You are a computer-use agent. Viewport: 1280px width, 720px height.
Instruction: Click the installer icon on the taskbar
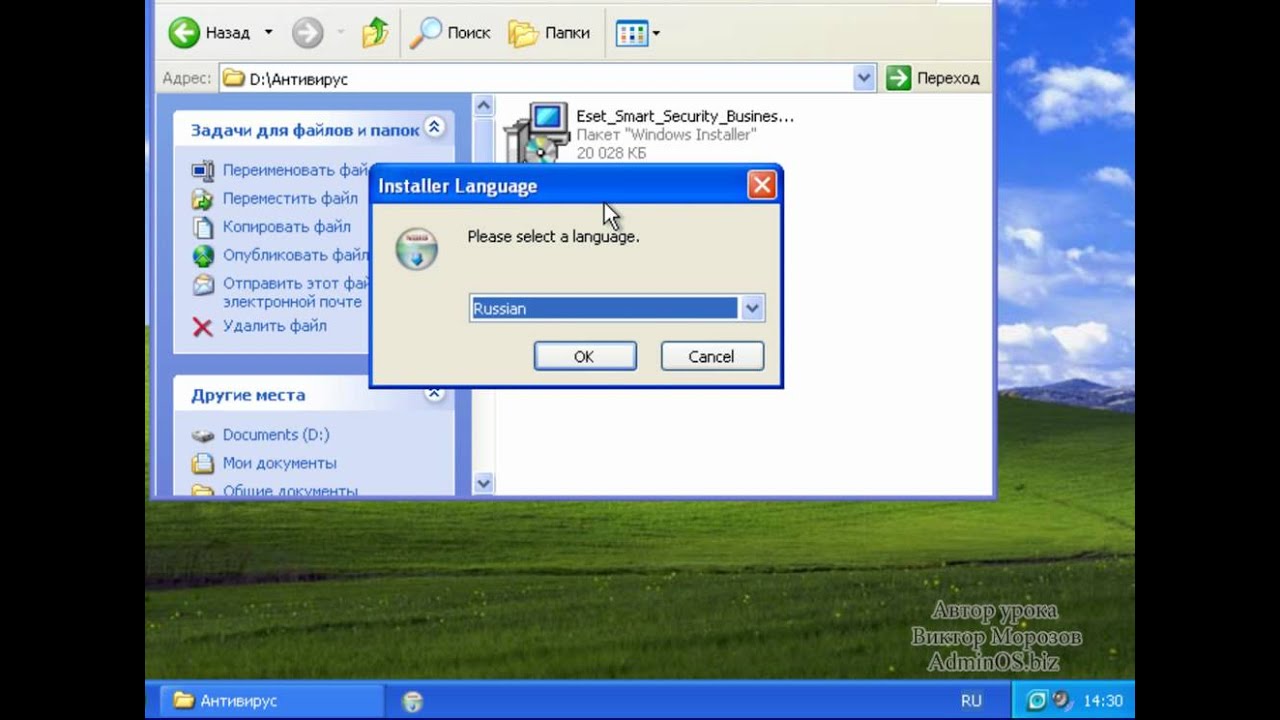click(x=413, y=701)
